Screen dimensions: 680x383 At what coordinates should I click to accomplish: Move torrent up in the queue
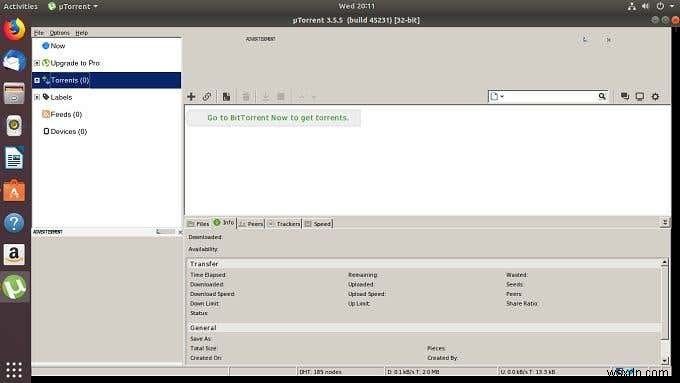pyautogui.click(x=301, y=96)
